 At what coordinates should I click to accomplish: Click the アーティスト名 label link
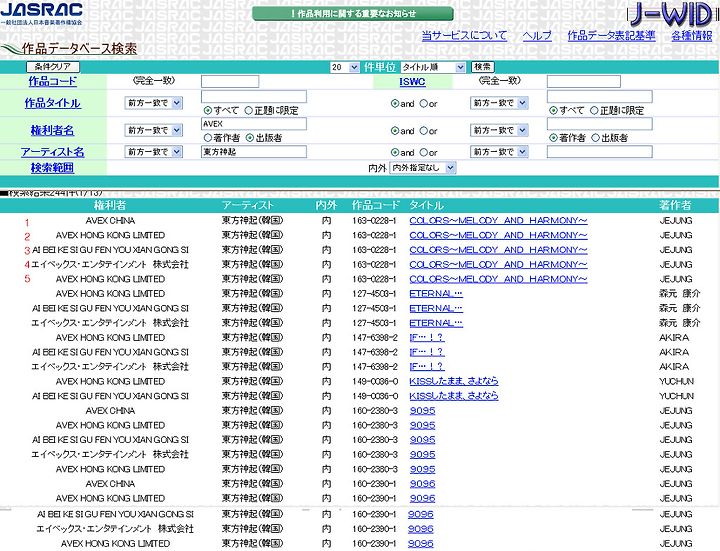(52, 152)
